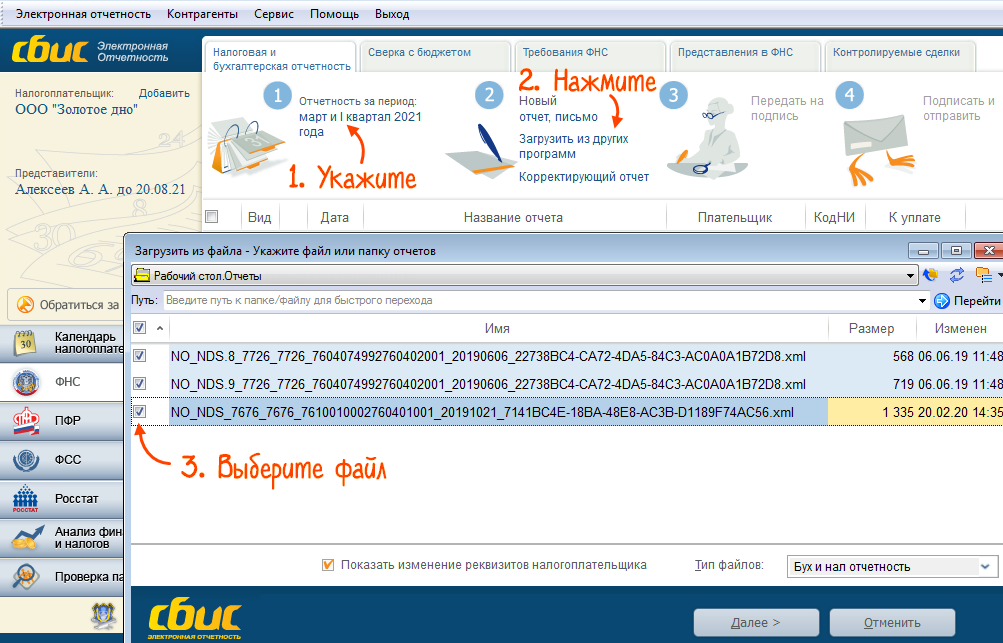This screenshot has width=1003, height=643.
Task: Switch to the Сверка с бюджетом tab
Action: [435, 56]
